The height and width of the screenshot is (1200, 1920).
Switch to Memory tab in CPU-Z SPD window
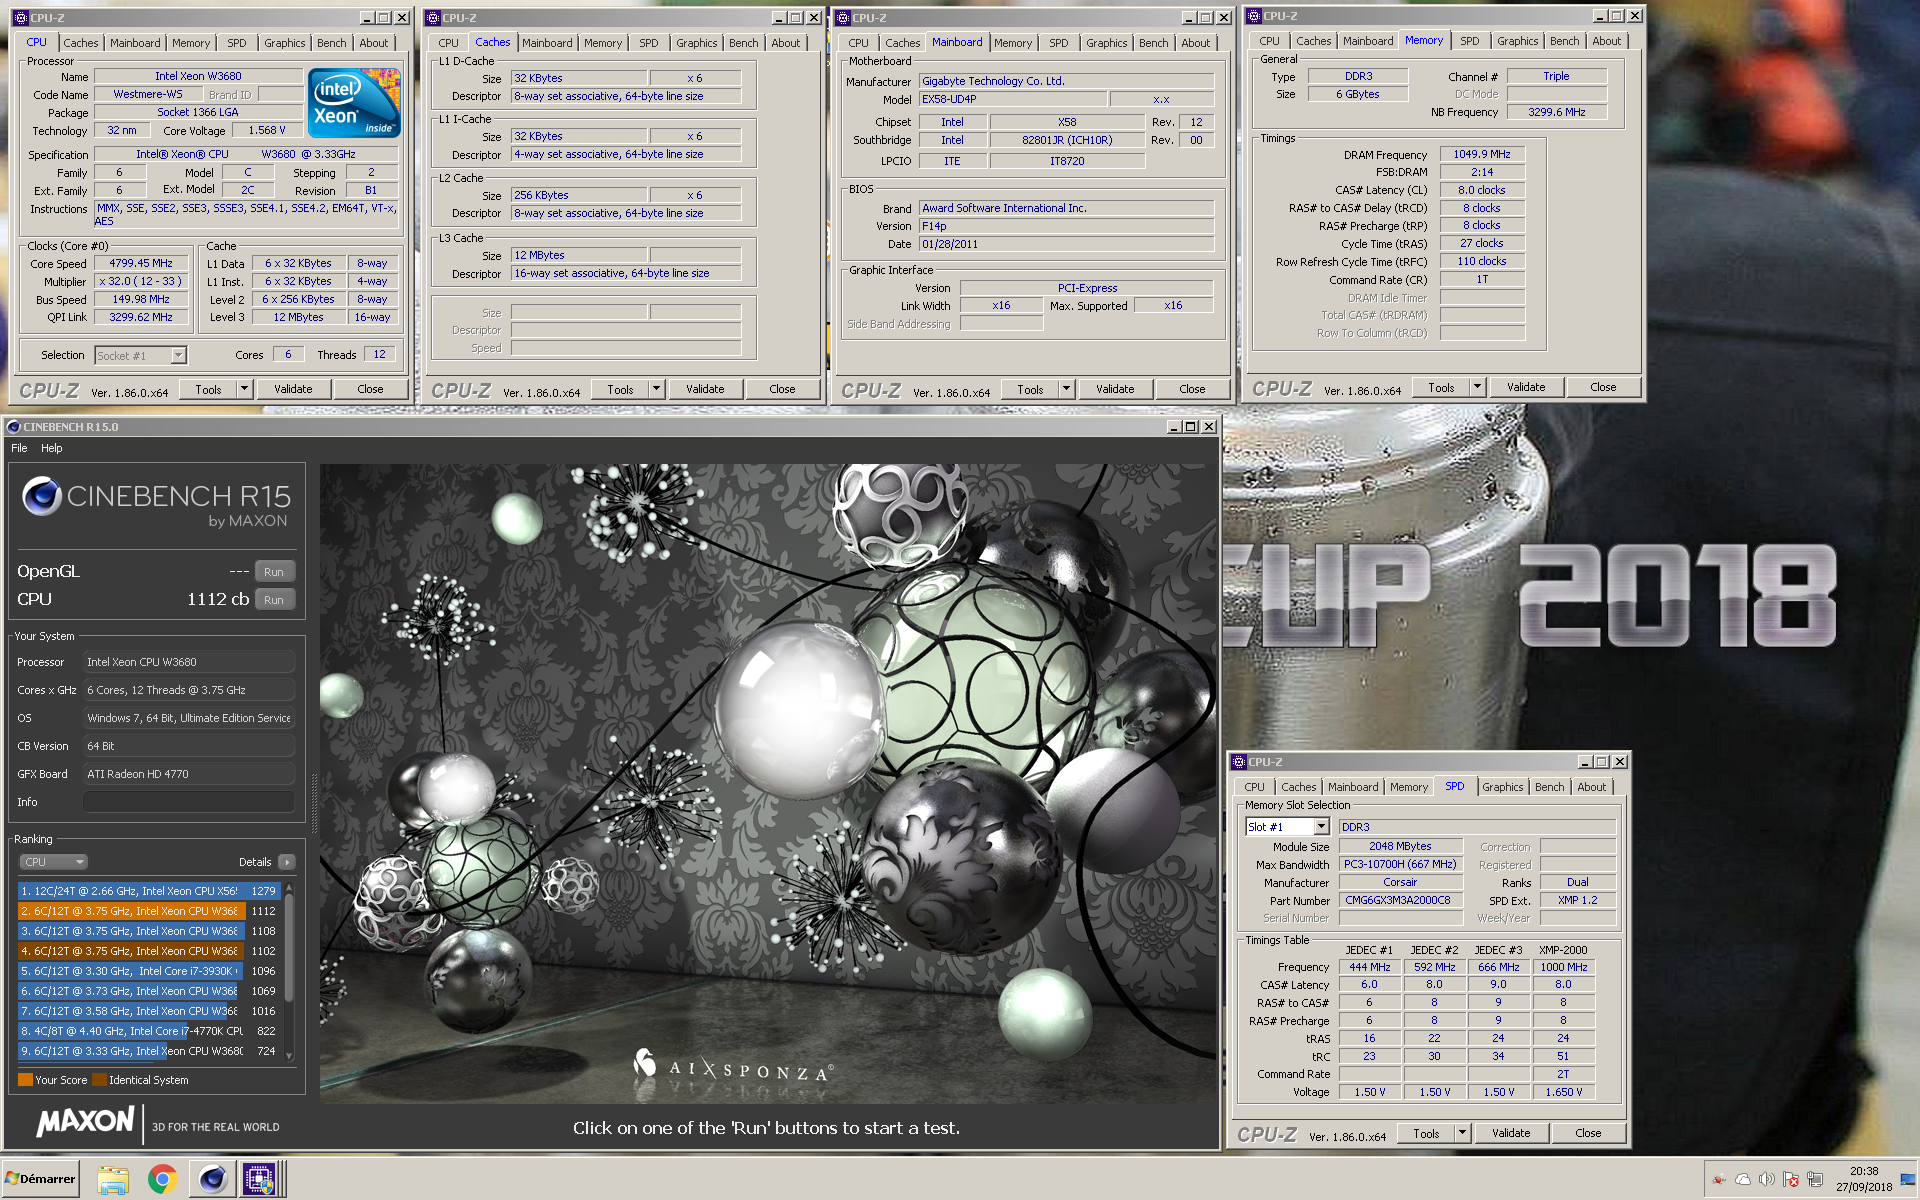pyautogui.click(x=1409, y=787)
